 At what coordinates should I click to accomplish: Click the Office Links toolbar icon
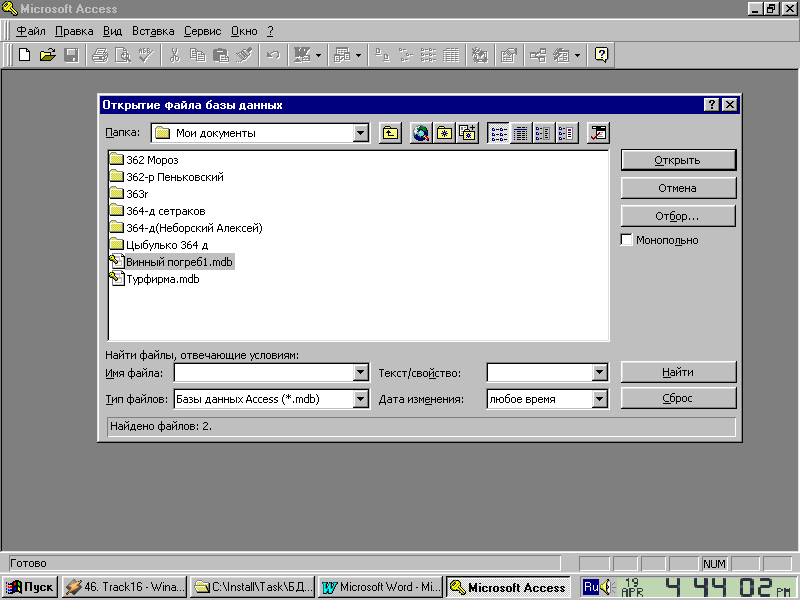[x=302, y=55]
